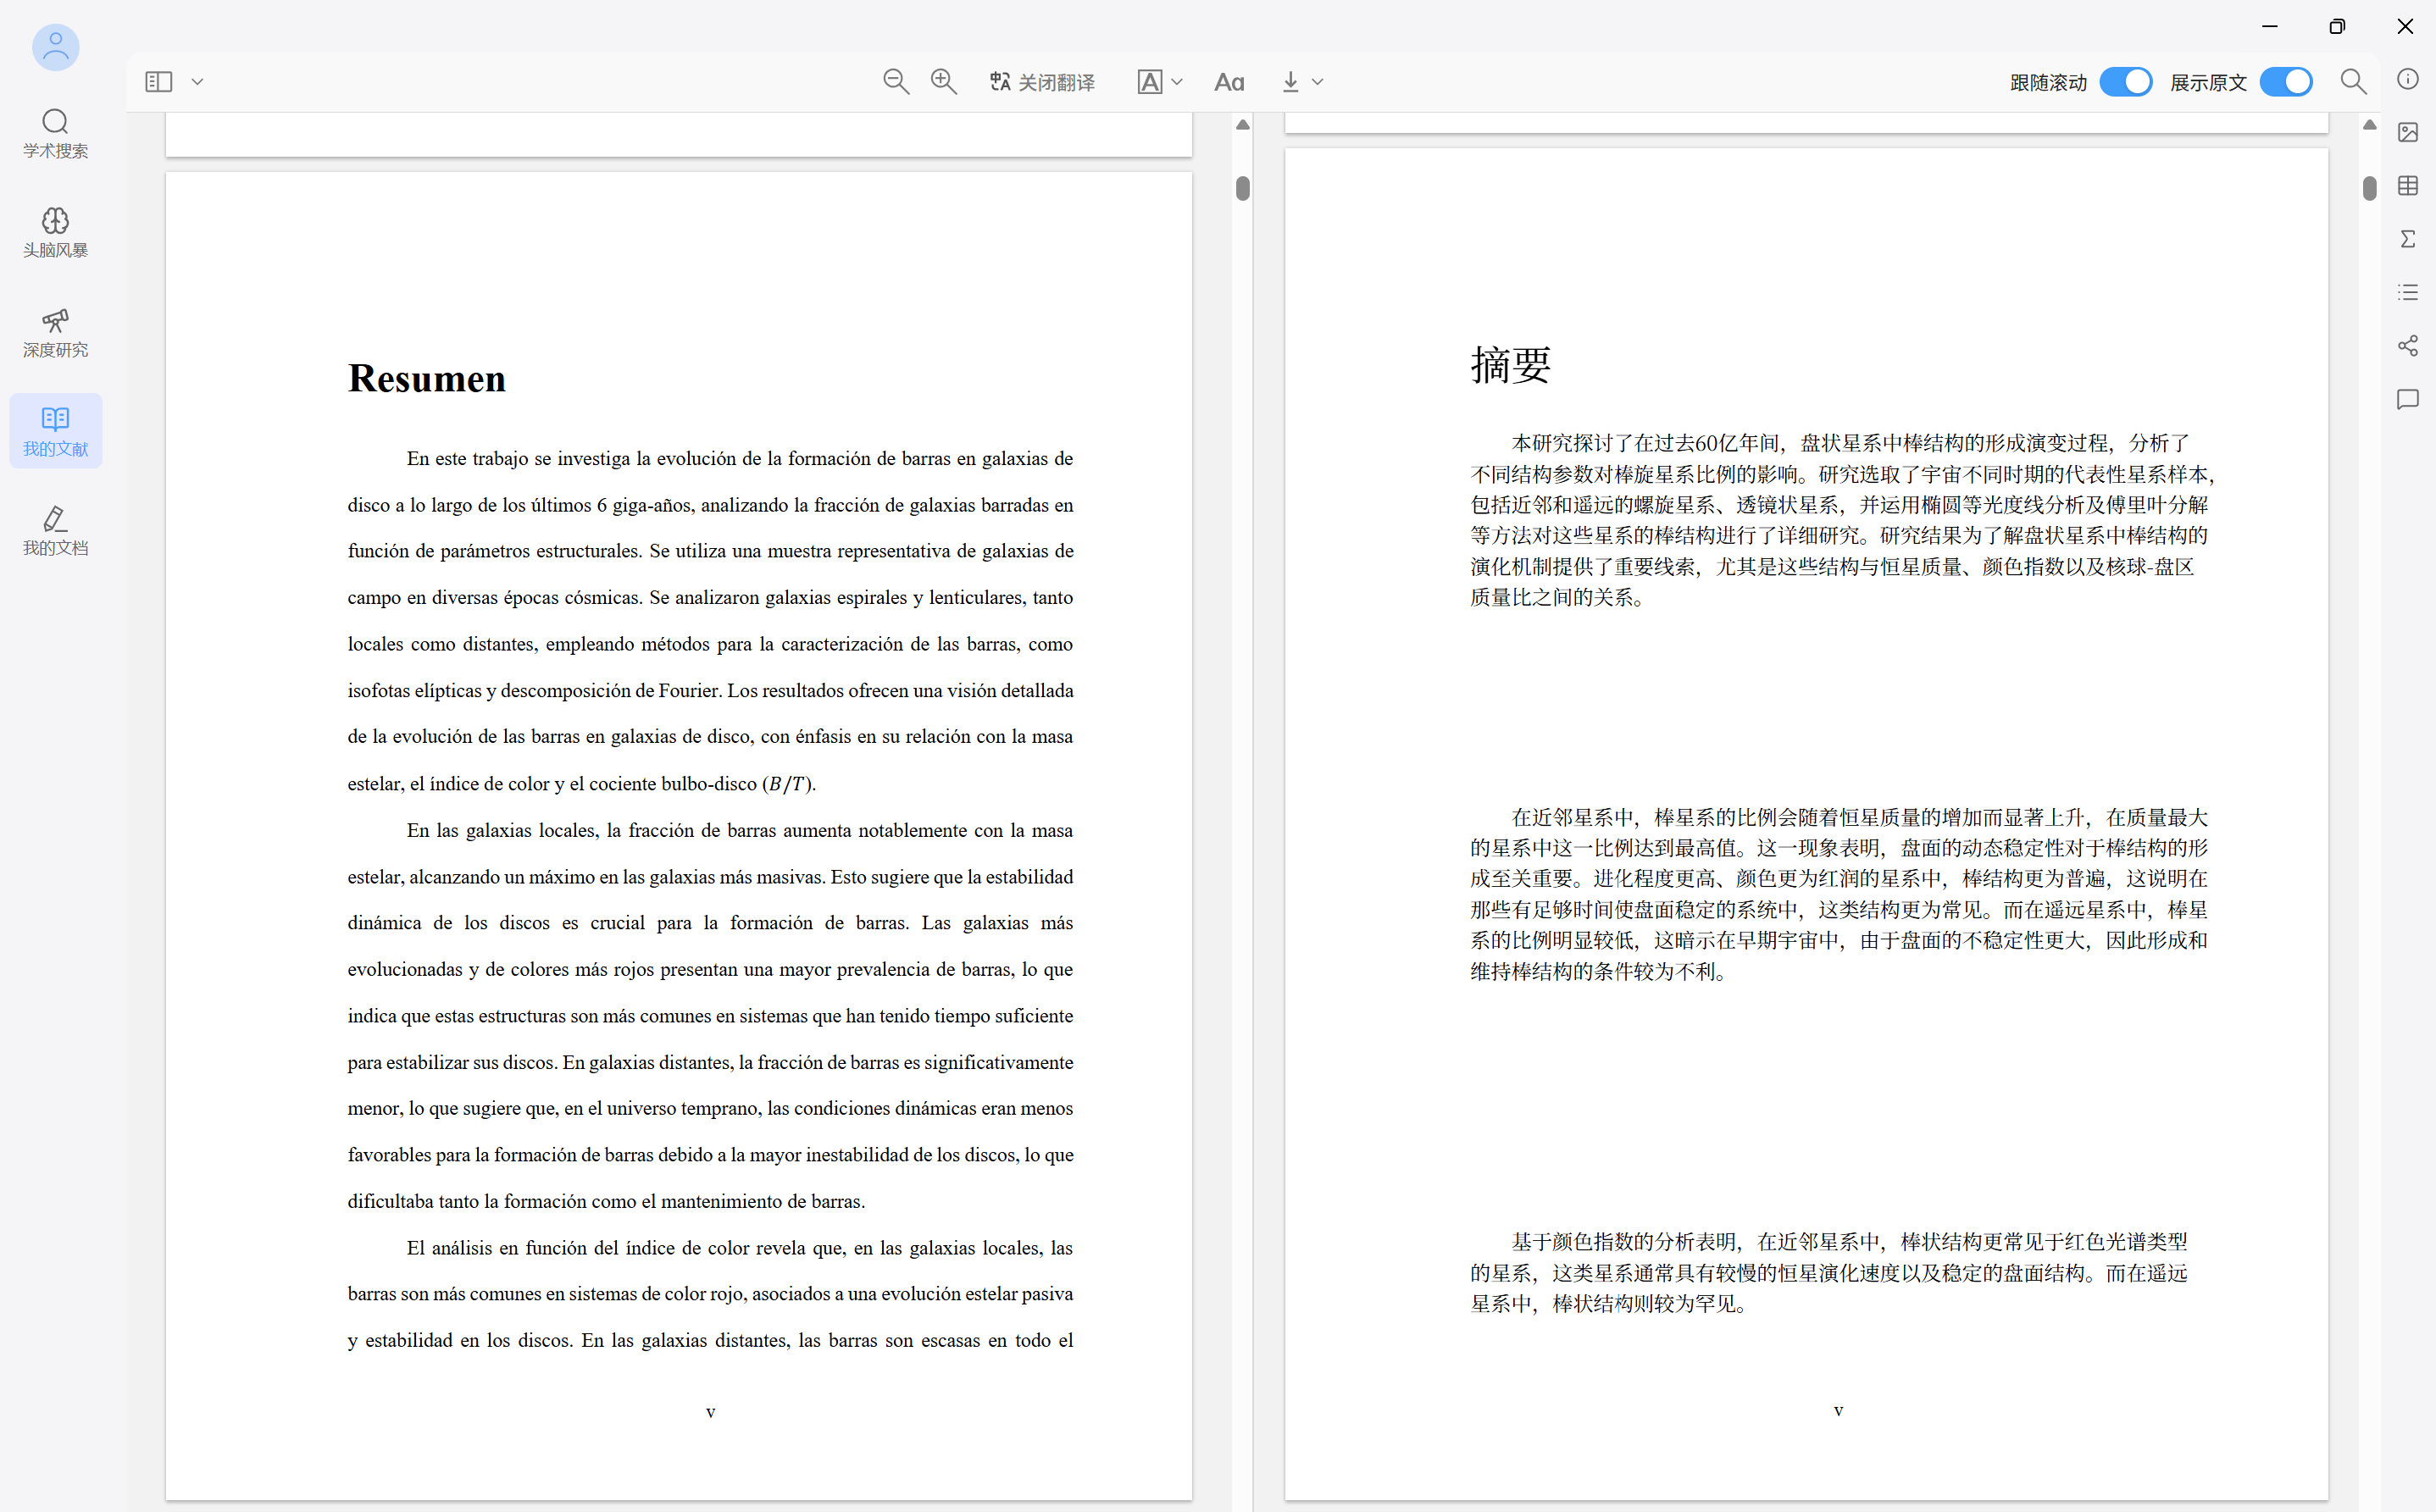Open the tables panel icon
This screenshot has height=1512, width=2436.
coord(2408,186)
